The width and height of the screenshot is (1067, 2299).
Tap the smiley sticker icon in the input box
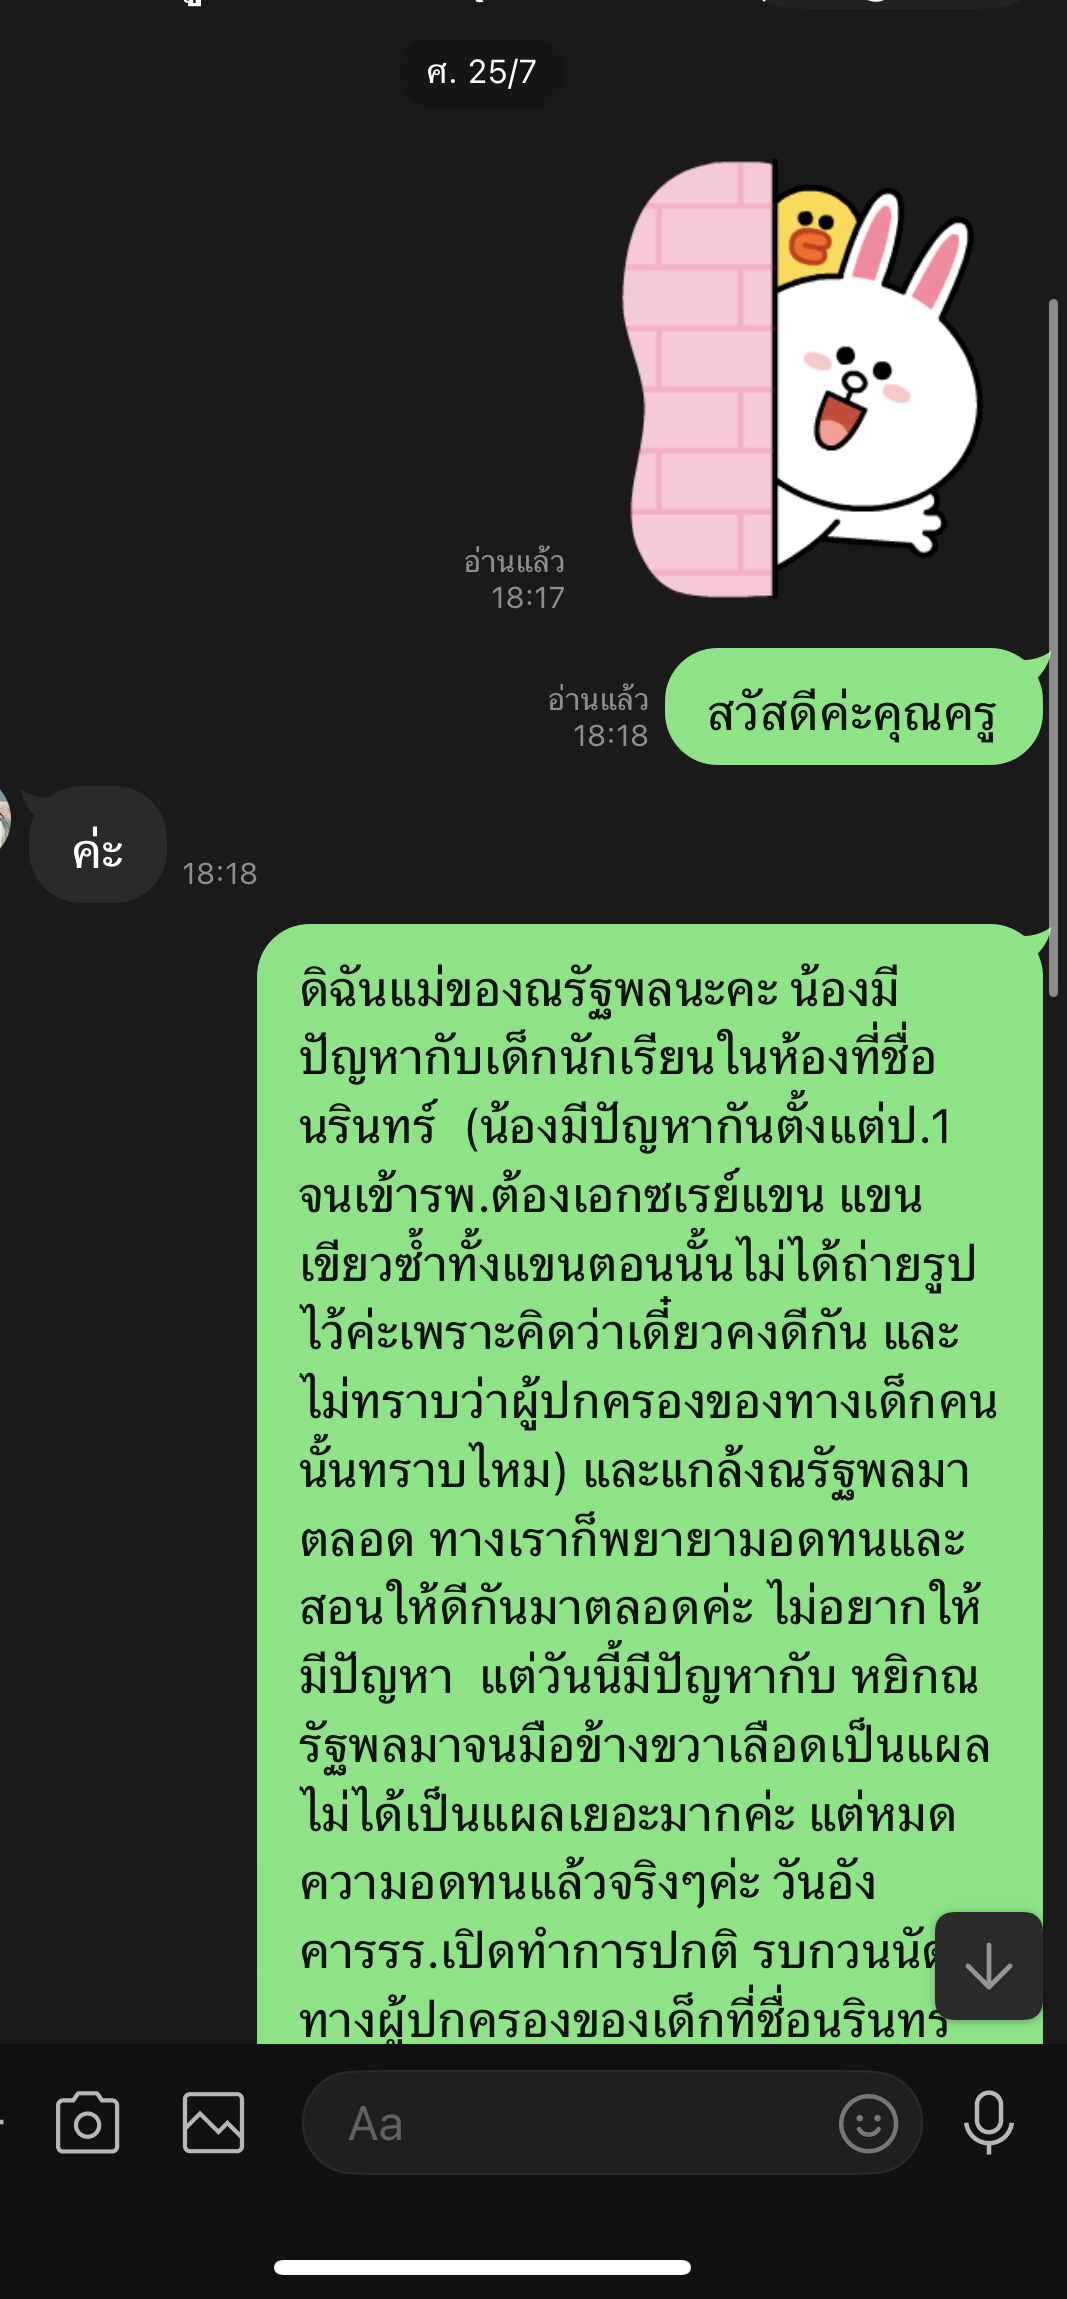coord(868,2123)
